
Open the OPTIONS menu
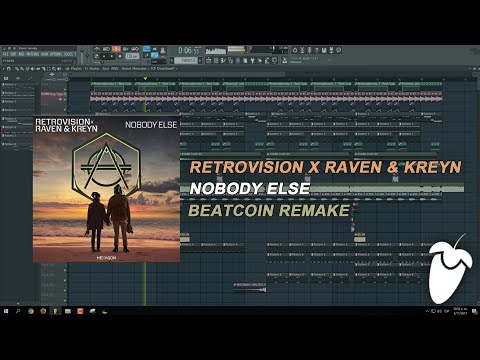tap(56, 54)
